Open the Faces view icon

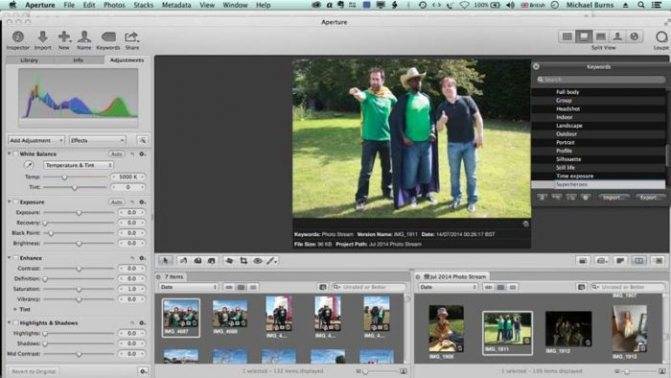[x=617, y=37]
